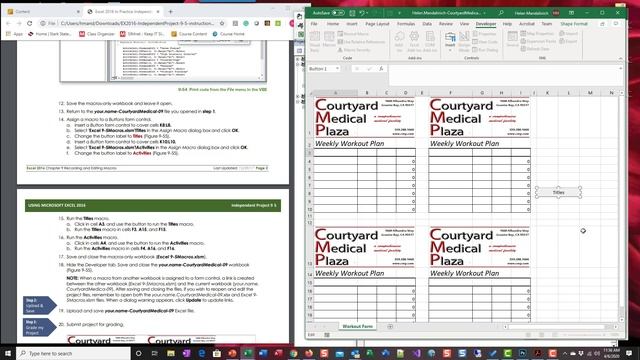This screenshot has width=640, height=360.
Task: Share the workbook via Share icon
Action: (x=602, y=24)
